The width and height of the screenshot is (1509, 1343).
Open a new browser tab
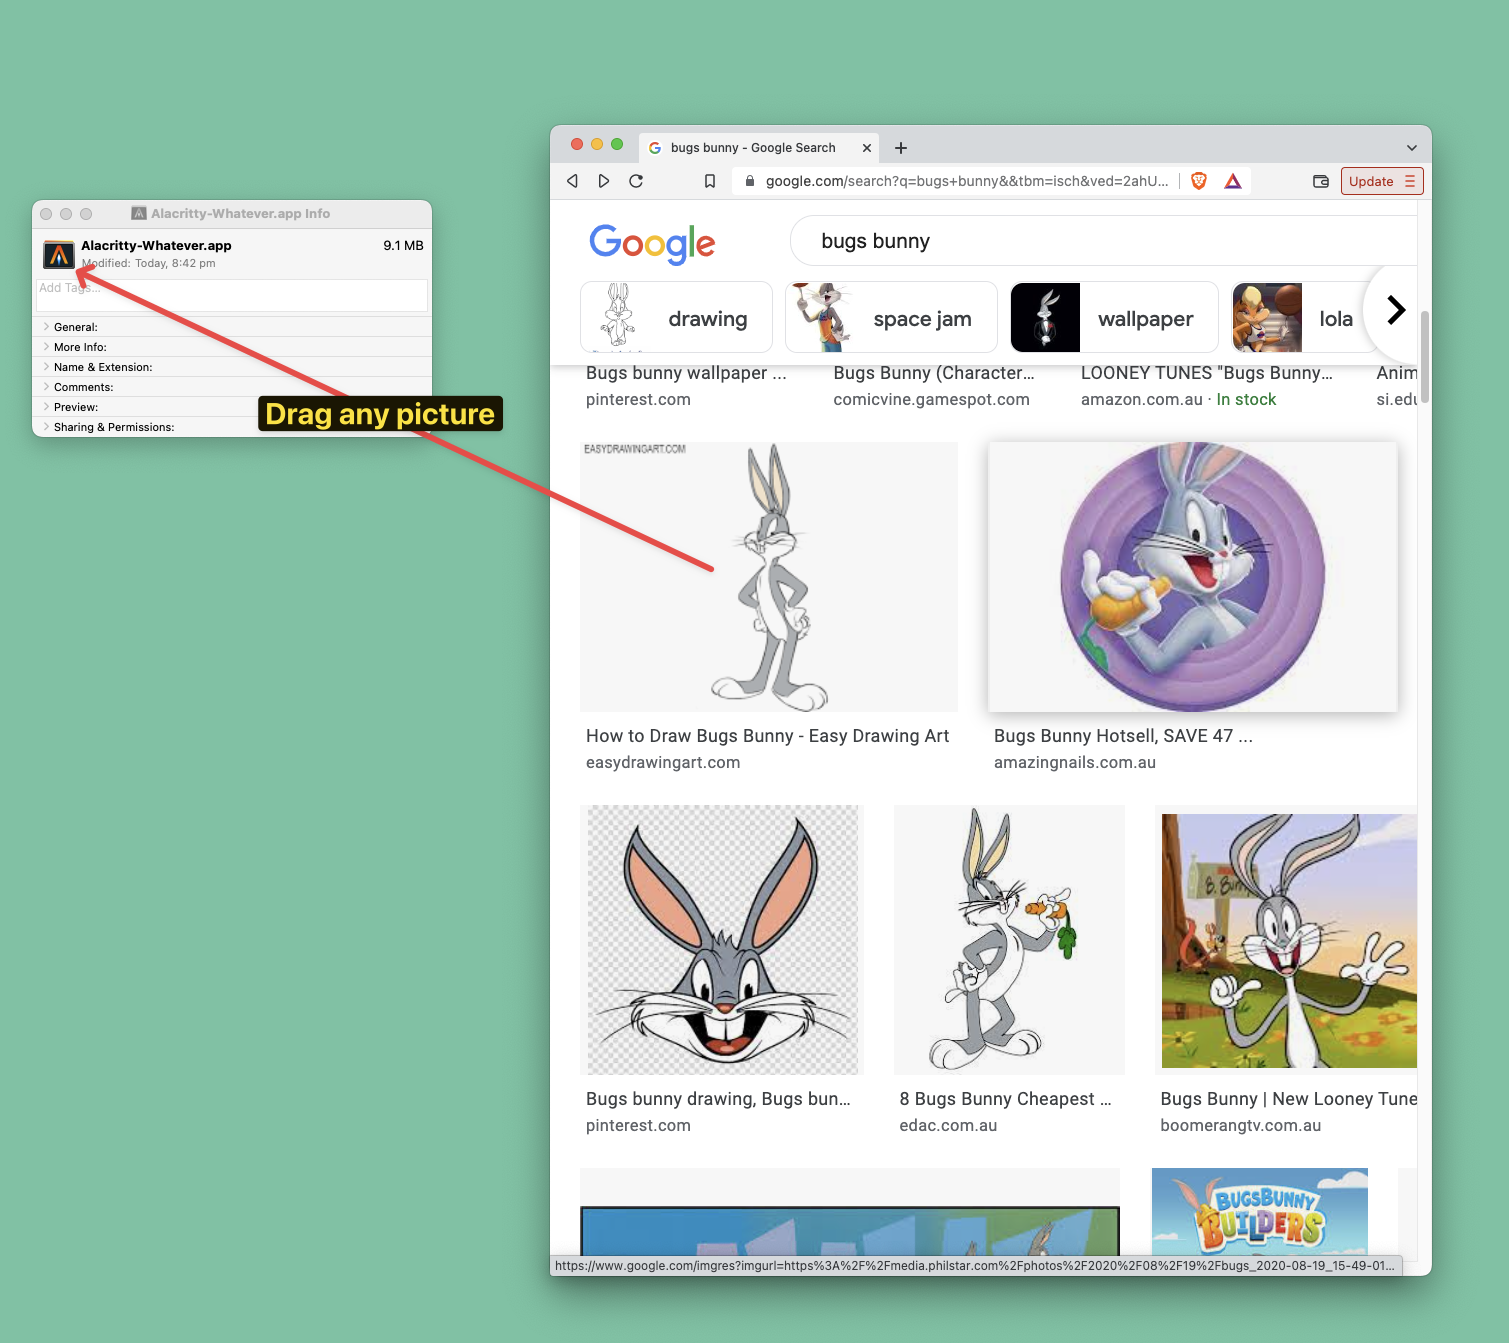click(901, 148)
